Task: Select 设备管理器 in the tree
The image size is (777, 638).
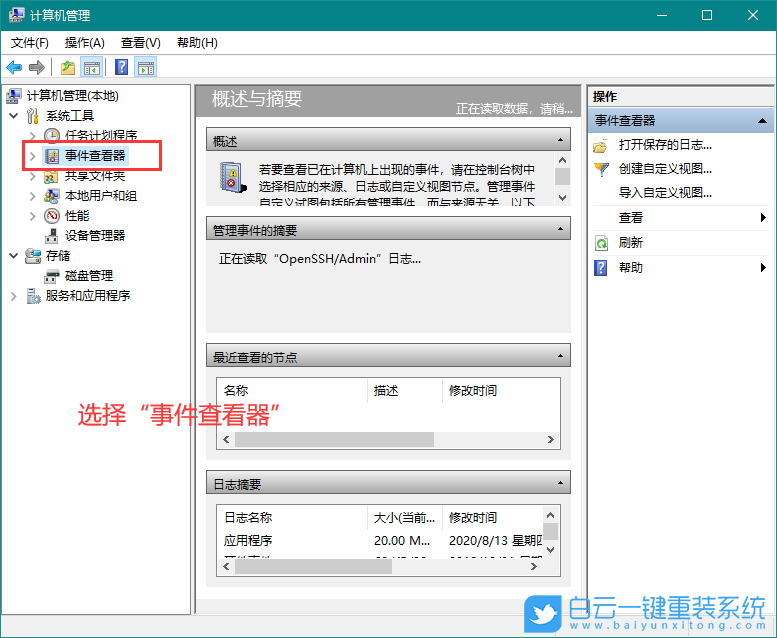Action: [95, 236]
